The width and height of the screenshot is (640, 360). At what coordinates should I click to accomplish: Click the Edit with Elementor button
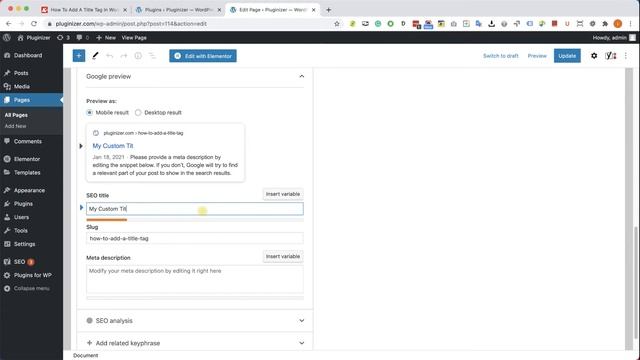coord(203,56)
